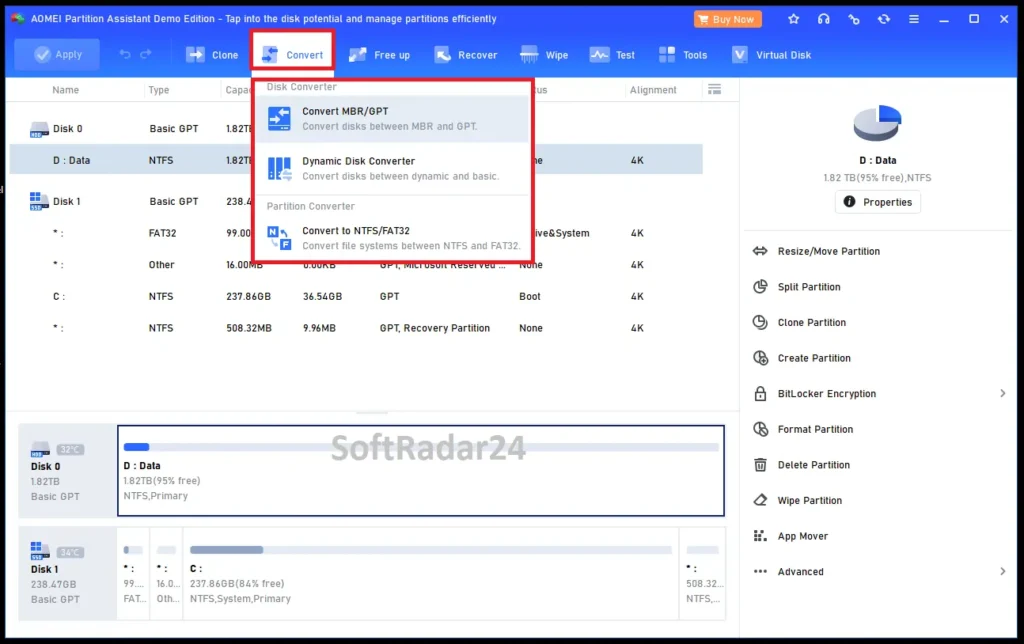
Task: Expand BitLocker Encryption submenu arrow
Action: (x=1002, y=393)
